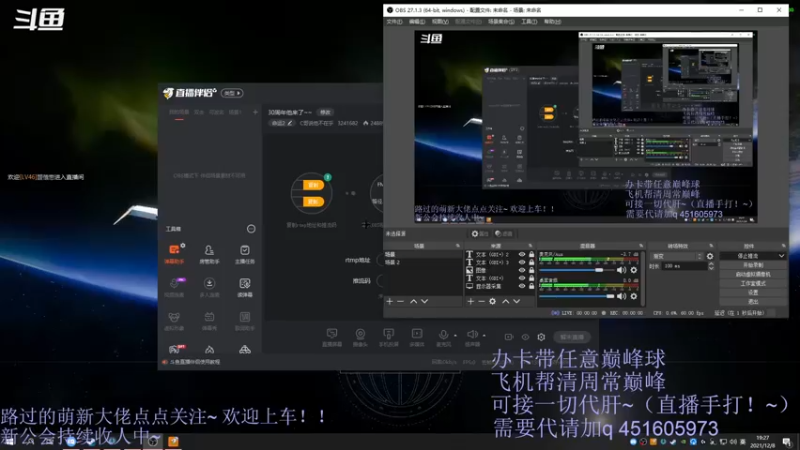Add a scene in OBS scenes panel
This screenshot has height=450, width=800.
click(x=390, y=302)
